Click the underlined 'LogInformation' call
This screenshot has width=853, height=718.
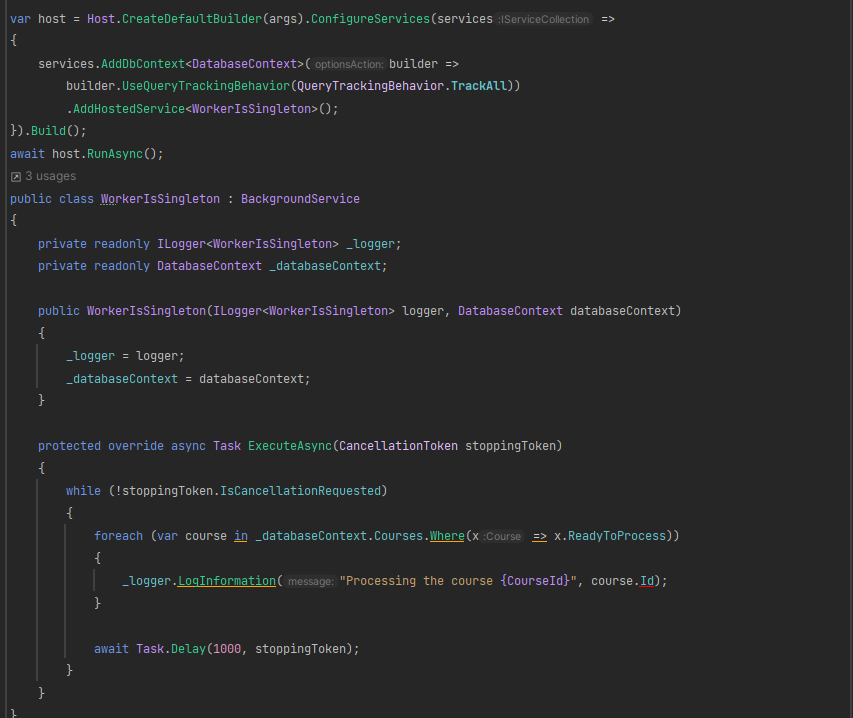pyautogui.click(x=227, y=581)
